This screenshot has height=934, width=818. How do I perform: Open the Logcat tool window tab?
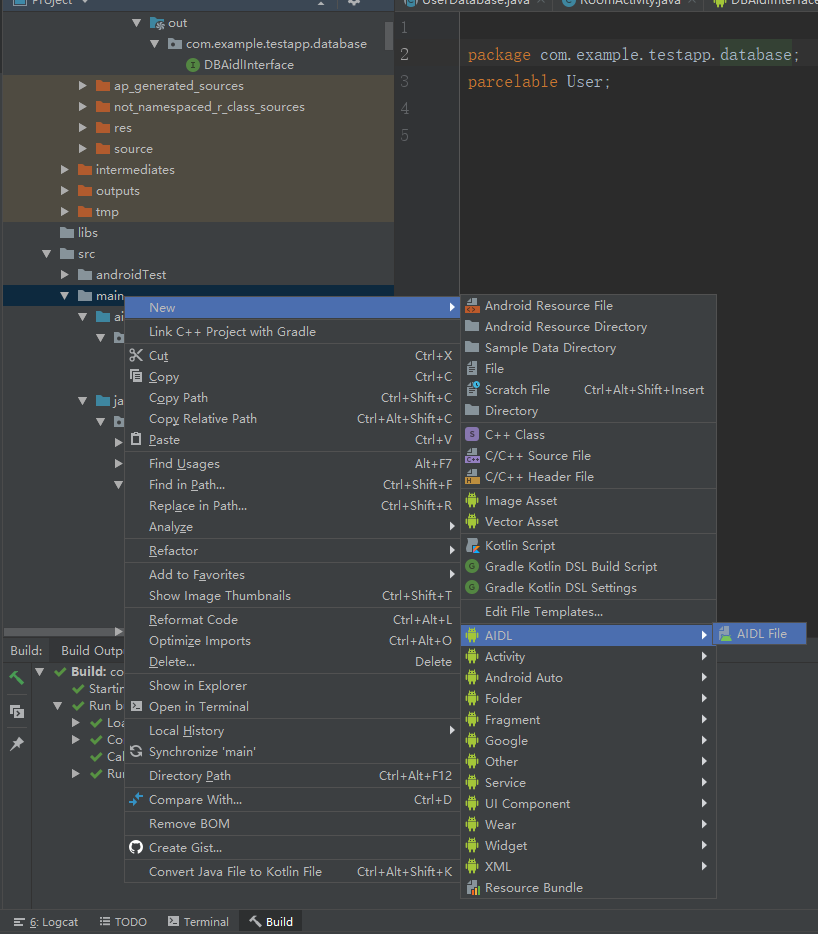pos(46,921)
